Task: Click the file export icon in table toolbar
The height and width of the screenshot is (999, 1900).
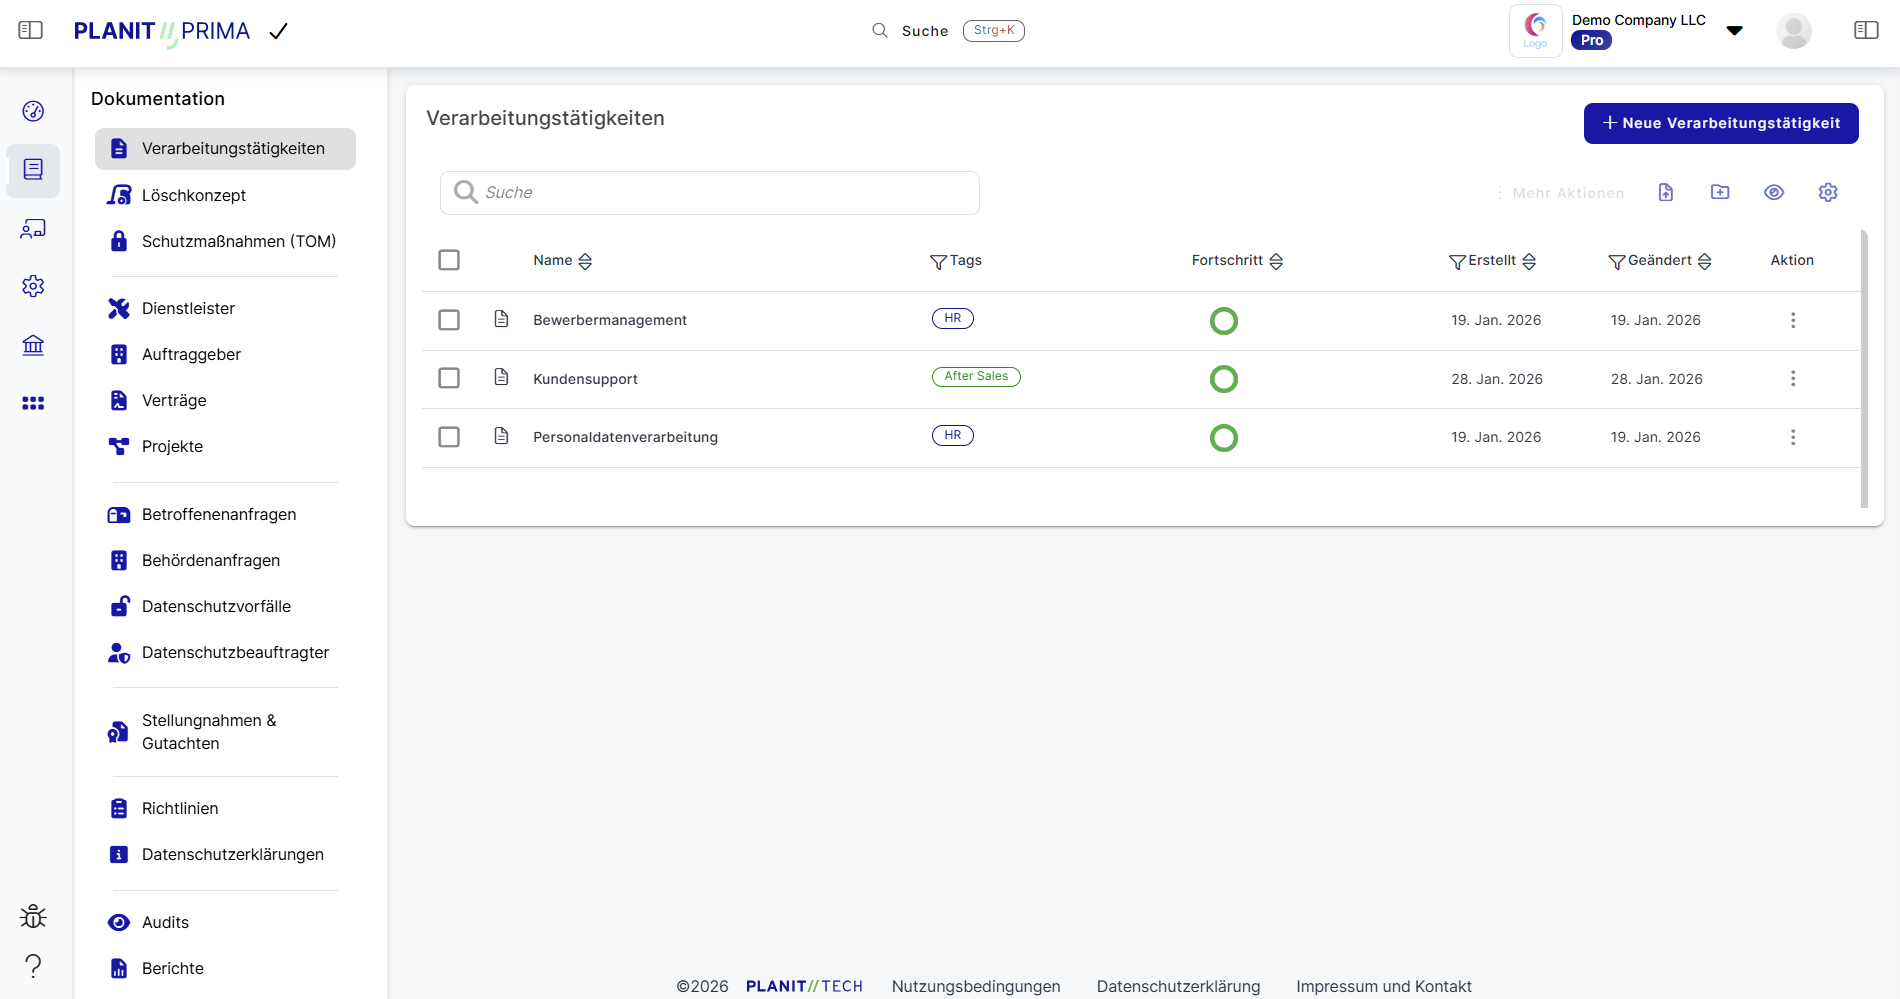Action: click(1666, 192)
